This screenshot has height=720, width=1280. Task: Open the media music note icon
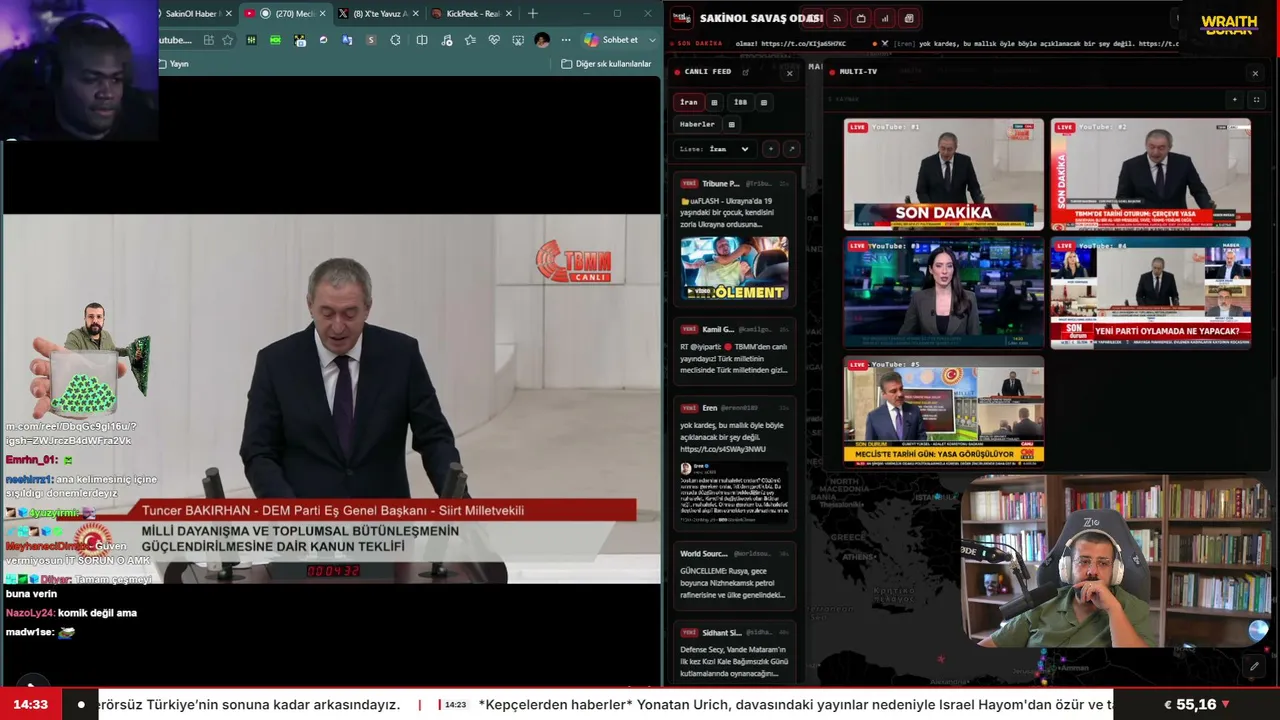point(446,40)
